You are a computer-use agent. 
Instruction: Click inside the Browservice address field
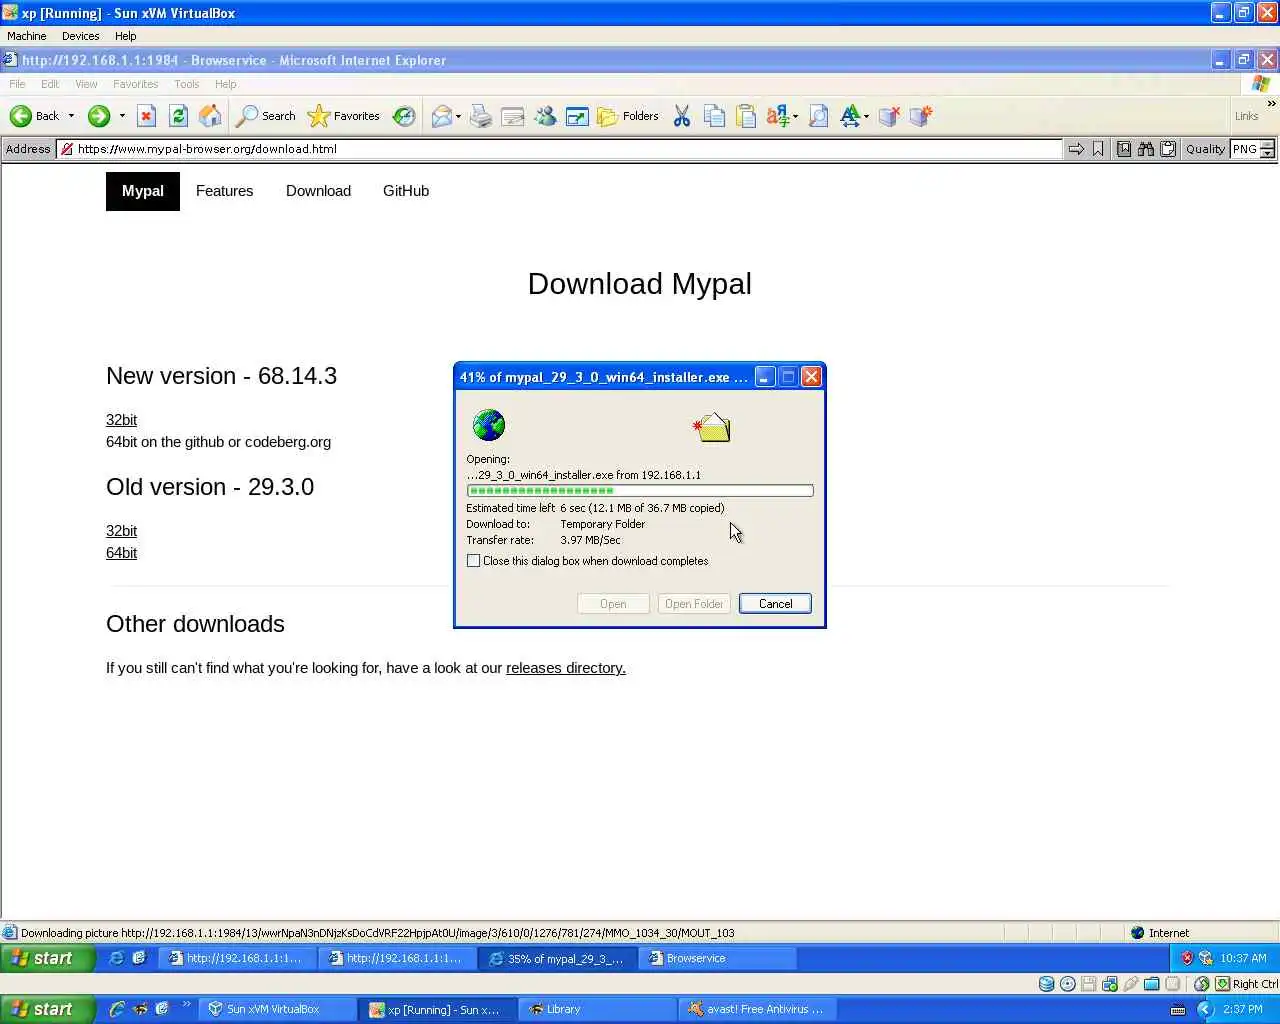[x=560, y=149]
